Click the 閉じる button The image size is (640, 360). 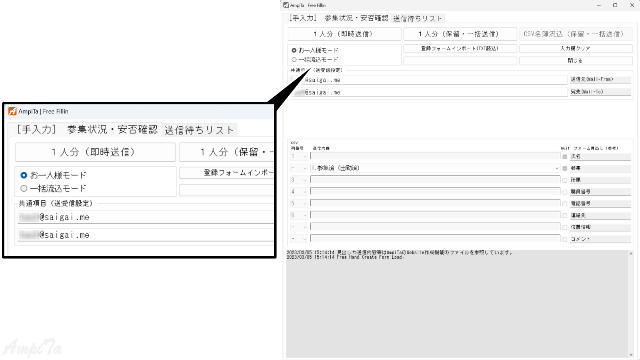coord(576,60)
